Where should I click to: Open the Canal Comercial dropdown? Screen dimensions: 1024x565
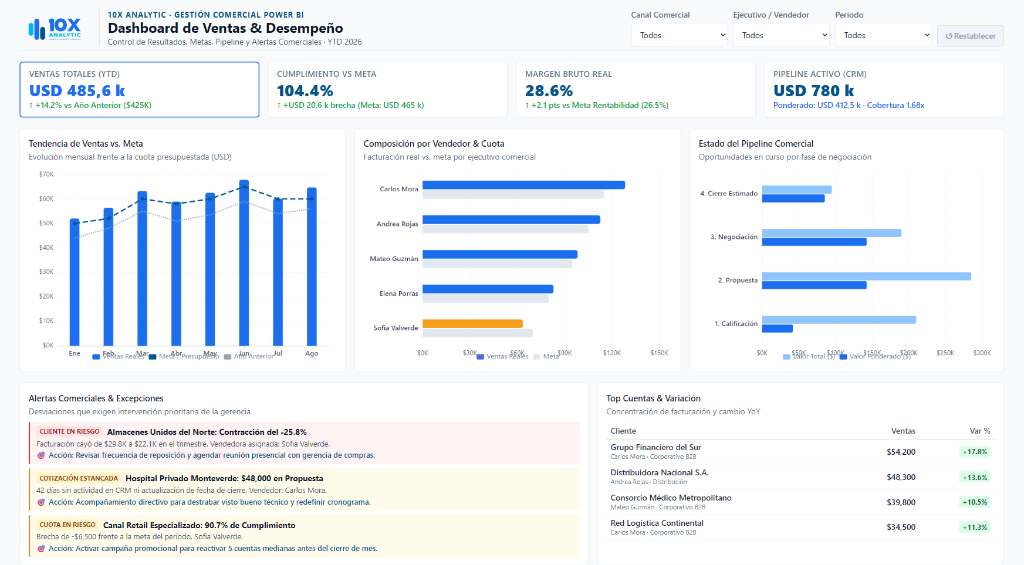(x=679, y=35)
